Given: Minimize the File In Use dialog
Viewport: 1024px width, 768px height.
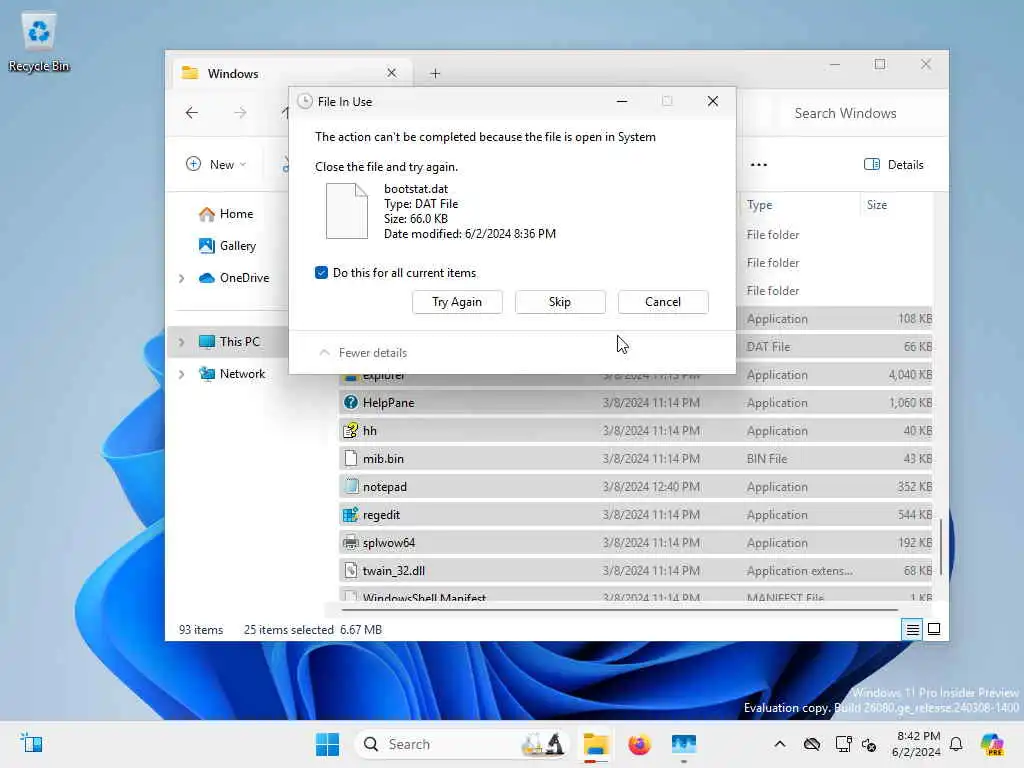Looking at the screenshot, I should pos(622,101).
